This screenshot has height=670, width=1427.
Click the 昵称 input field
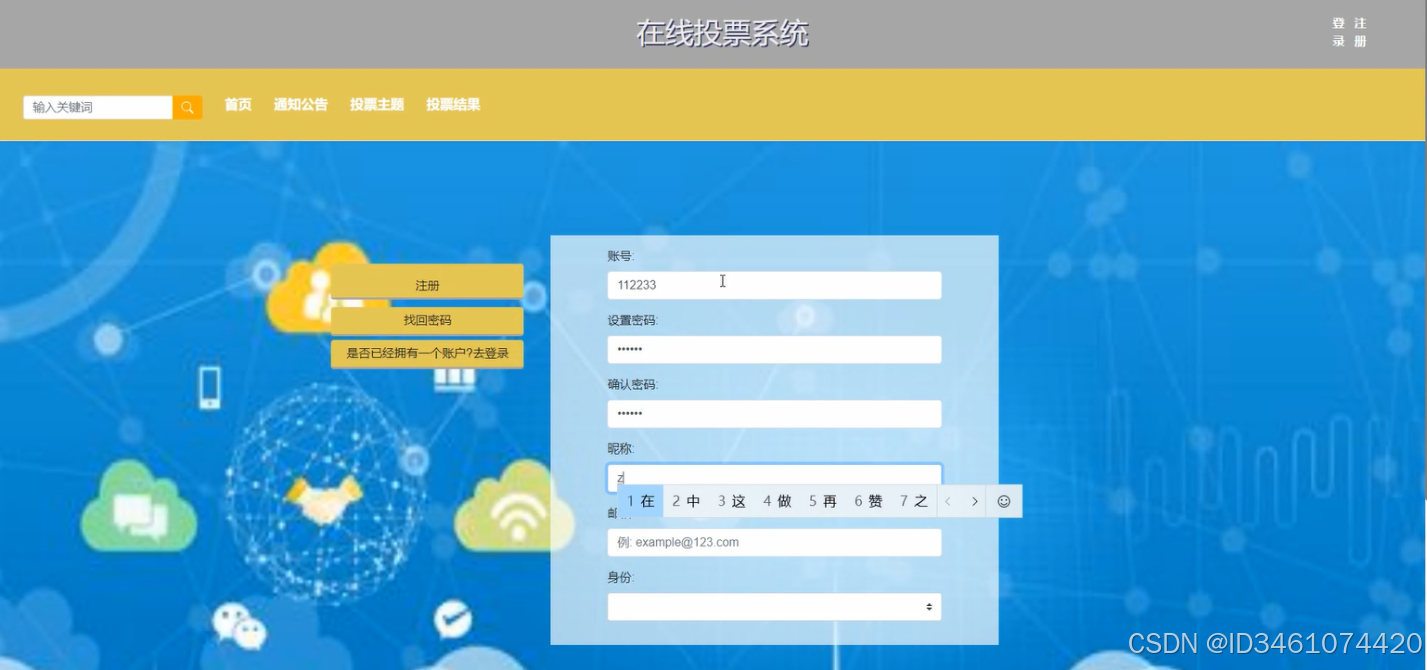774,477
